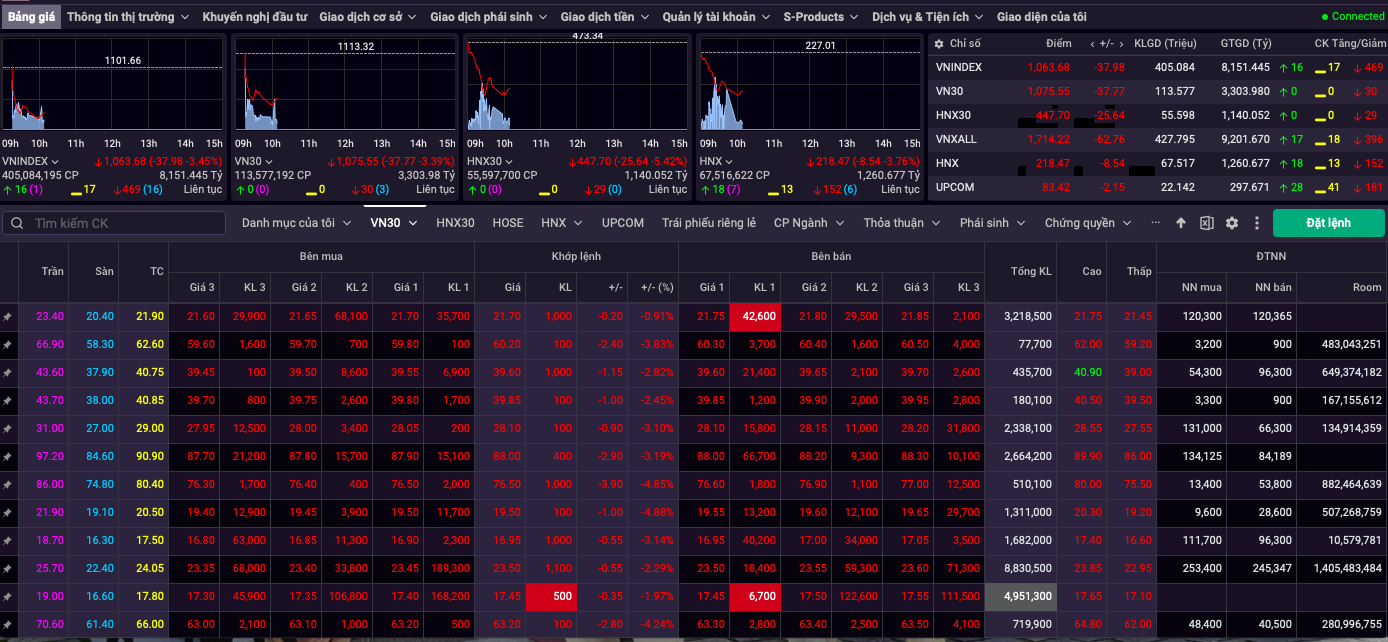Image resolution: width=1388 pixels, height=642 pixels.
Task: Open the Quản lý tài khoản dropdown
Action: click(716, 17)
